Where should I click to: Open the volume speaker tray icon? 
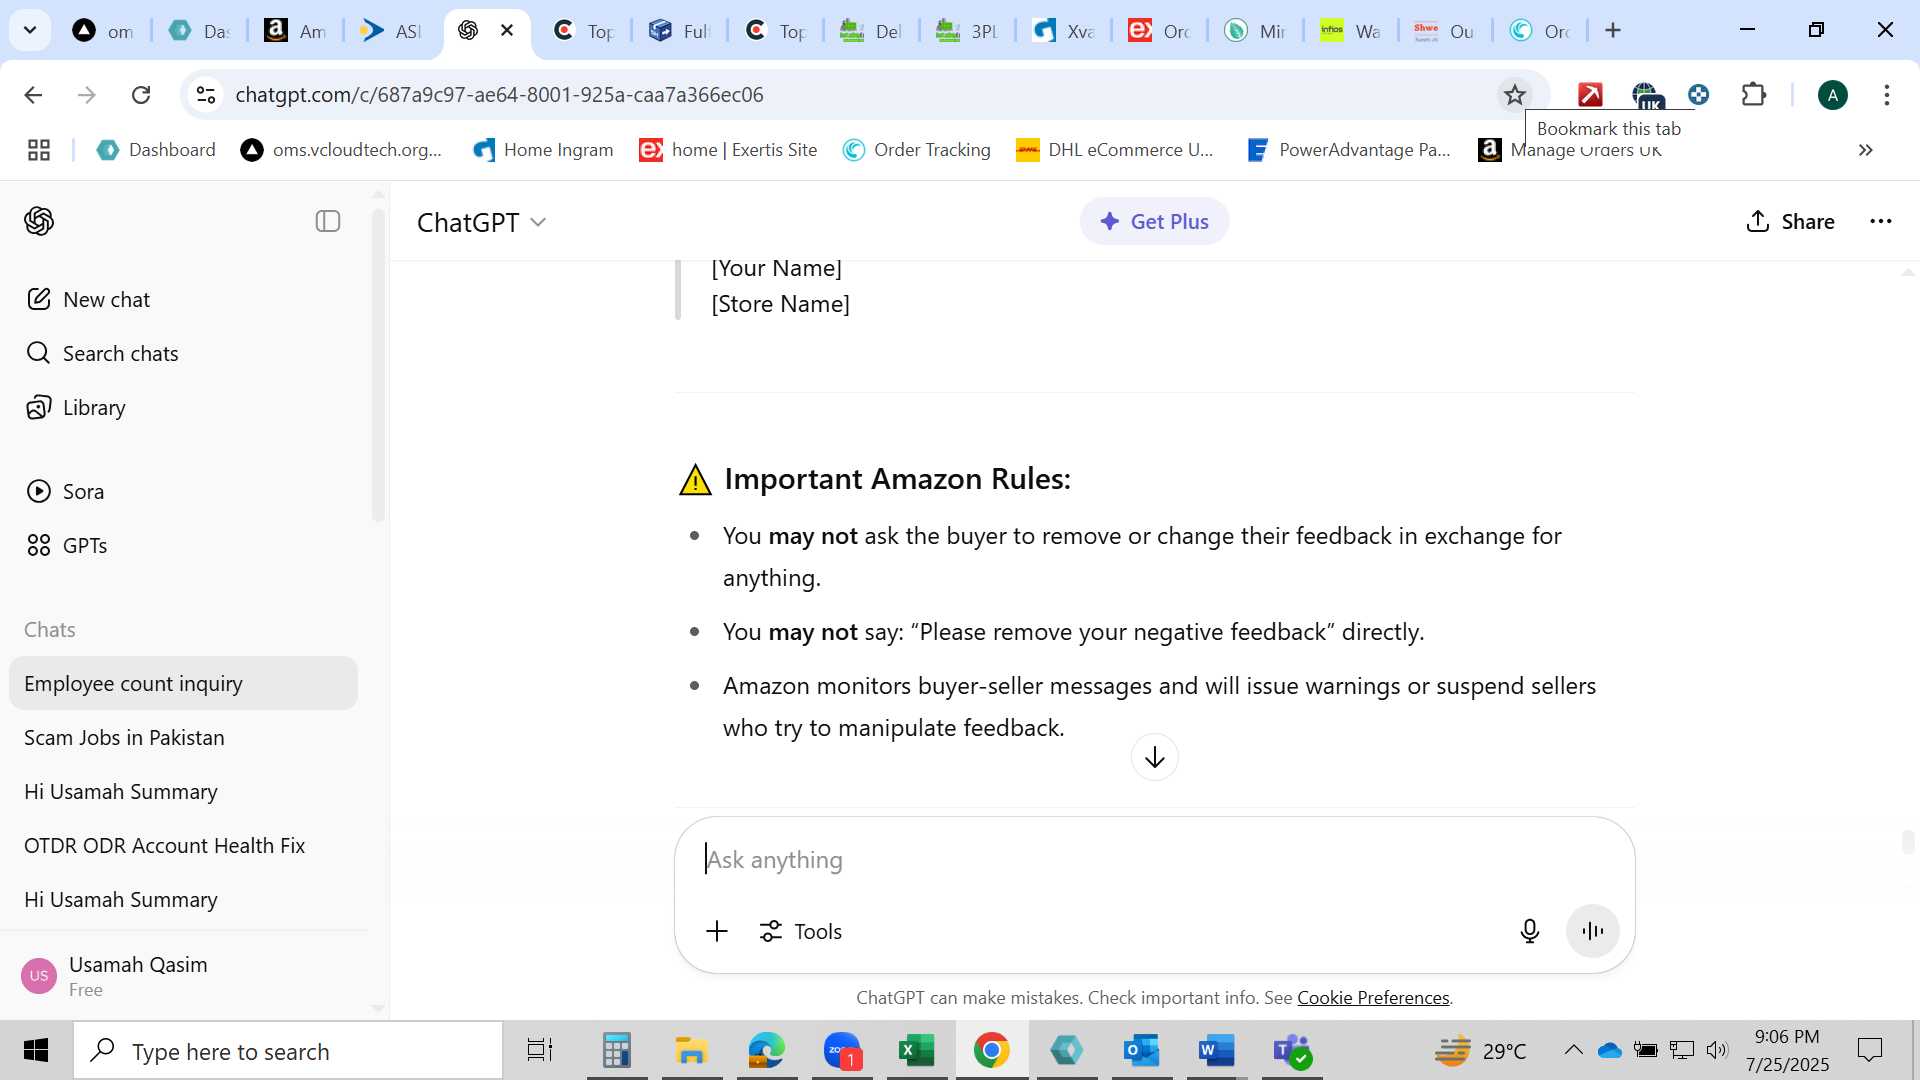[x=1717, y=1050]
